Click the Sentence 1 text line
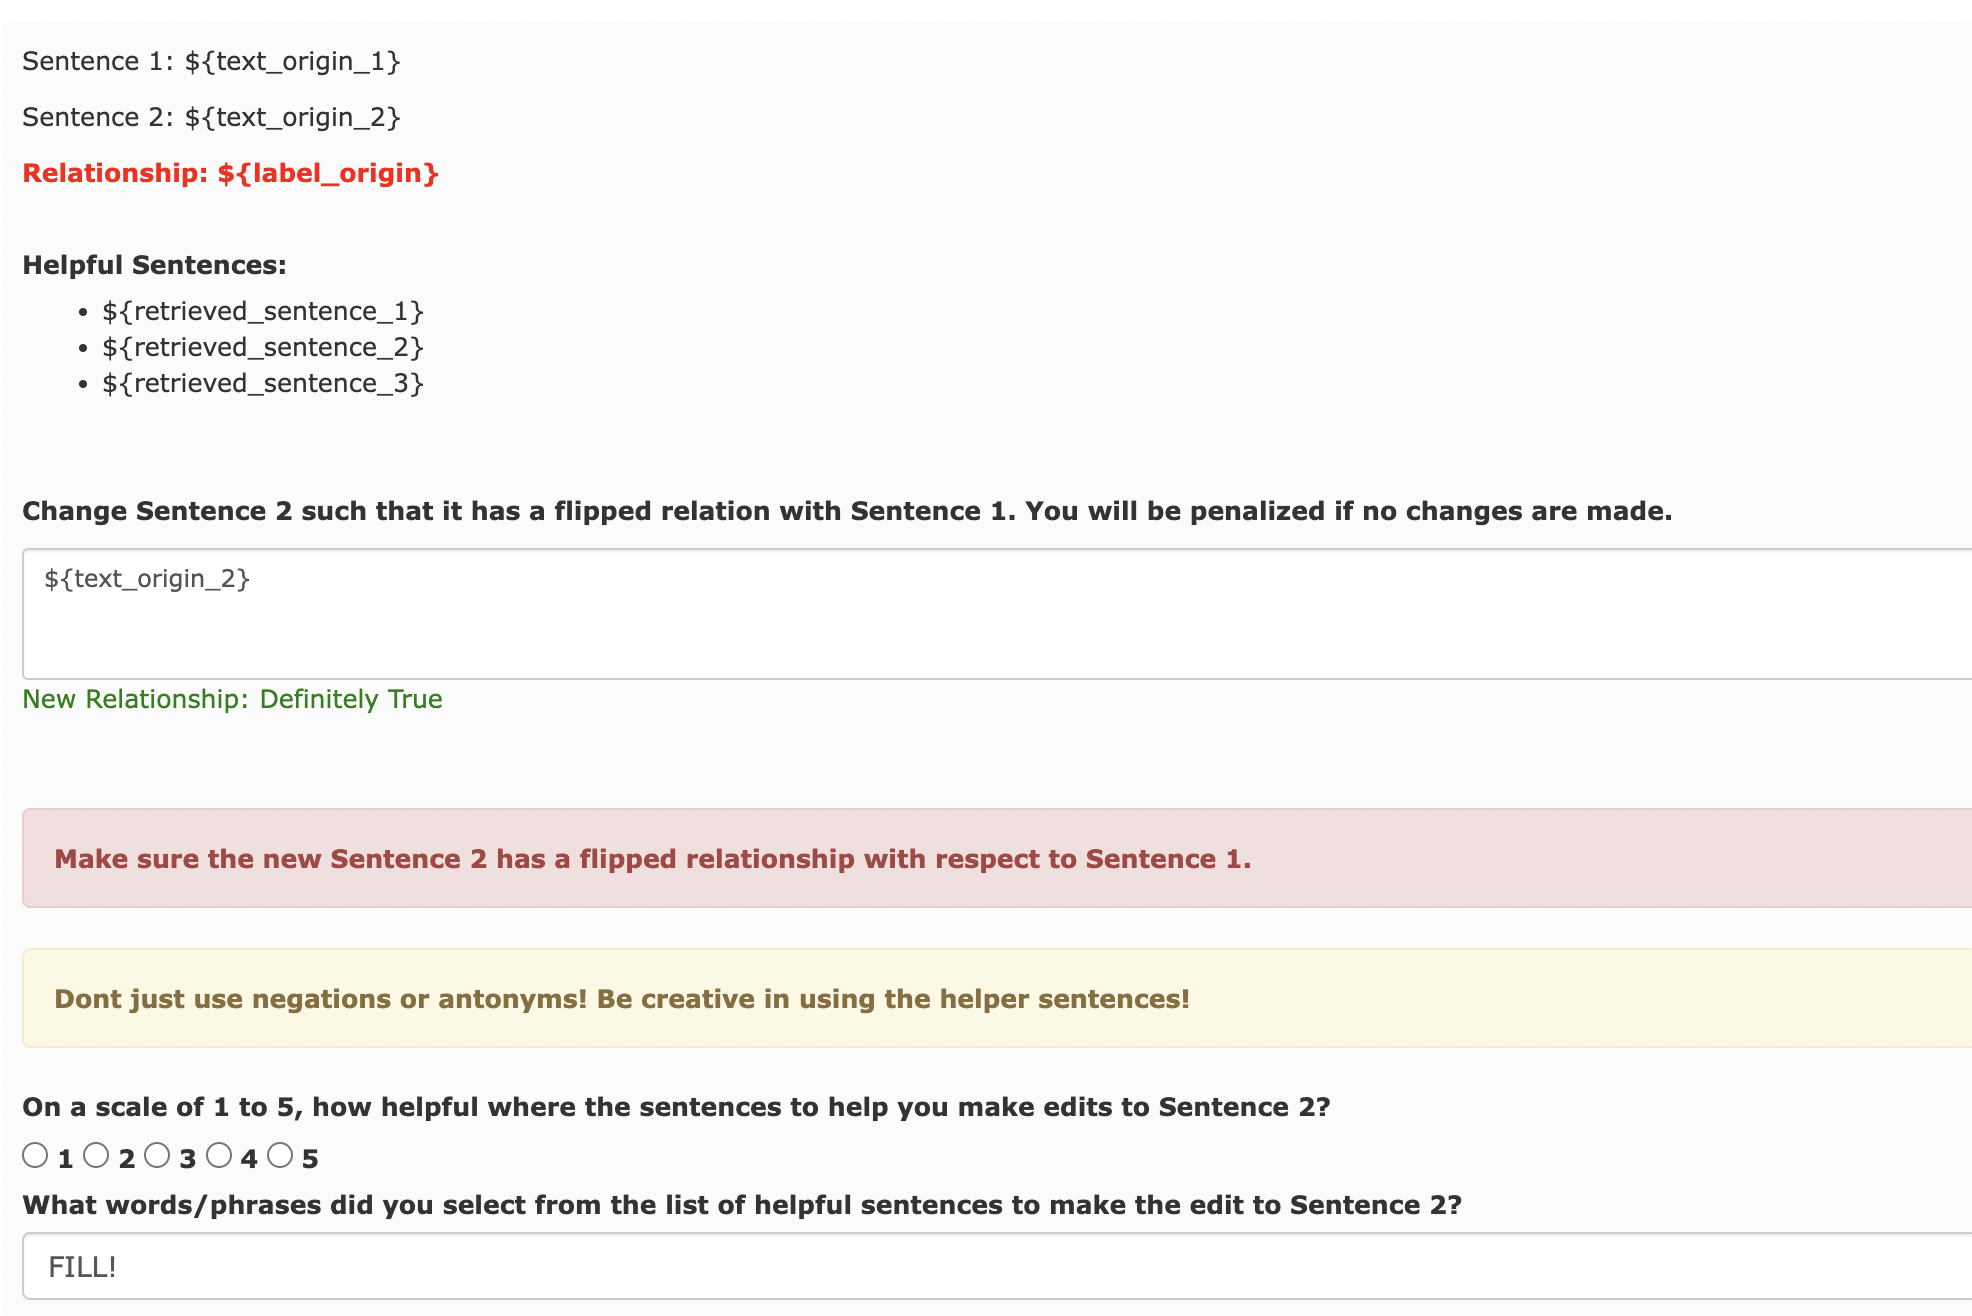The width and height of the screenshot is (1972, 1316). tap(211, 62)
